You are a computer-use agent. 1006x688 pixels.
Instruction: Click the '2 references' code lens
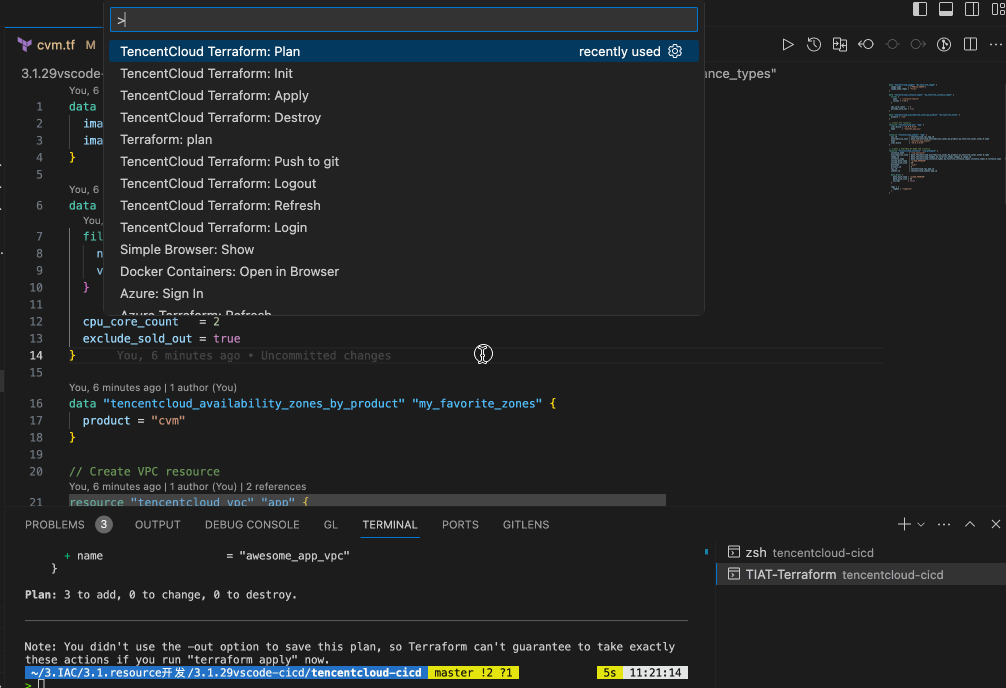click(x=276, y=486)
